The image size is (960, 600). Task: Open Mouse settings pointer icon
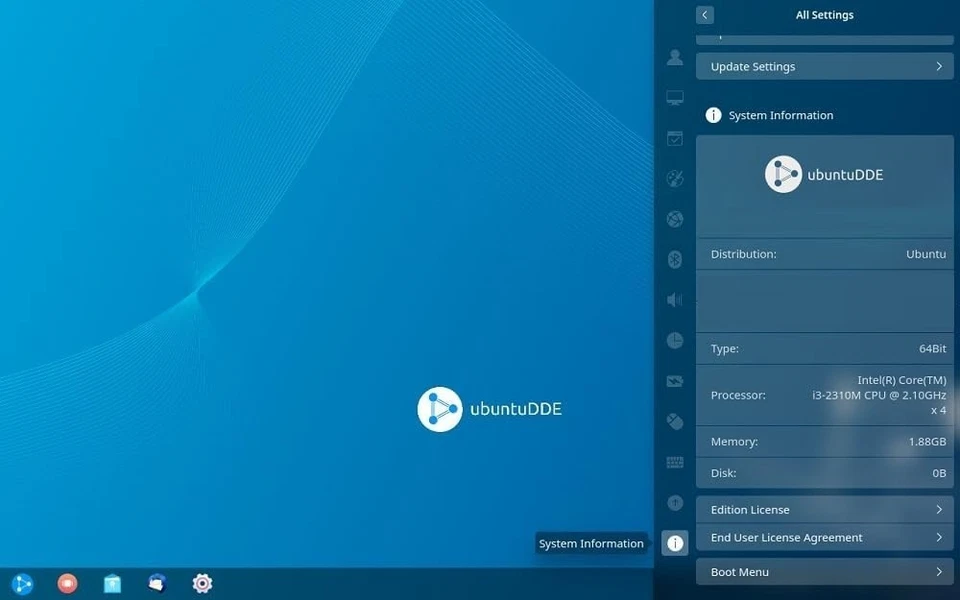pyautogui.click(x=674, y=421)
